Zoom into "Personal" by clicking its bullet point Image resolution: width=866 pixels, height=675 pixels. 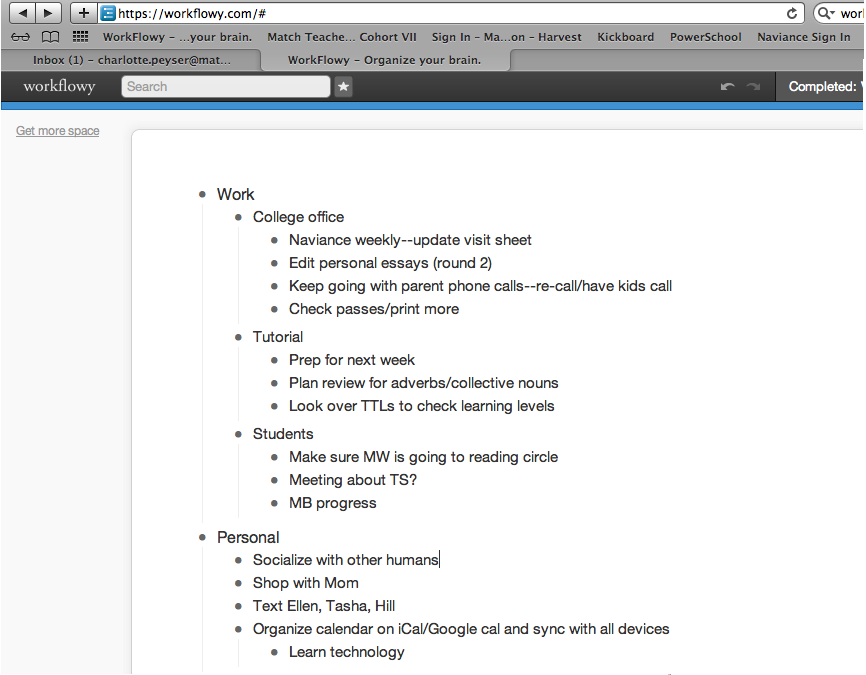[x=201, y=537]
